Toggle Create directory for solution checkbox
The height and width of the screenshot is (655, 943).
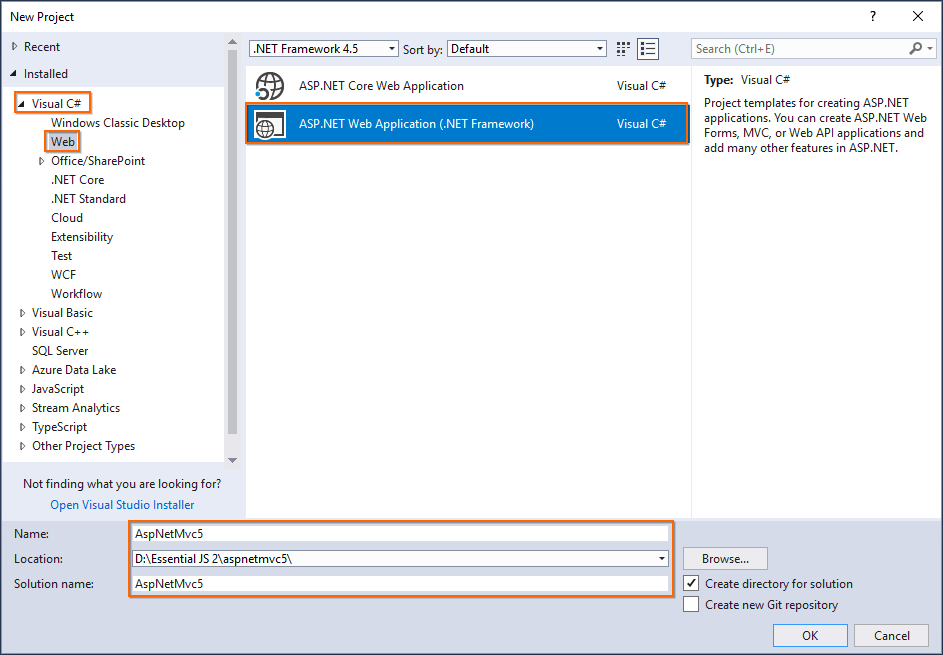[x=691, y=583]
